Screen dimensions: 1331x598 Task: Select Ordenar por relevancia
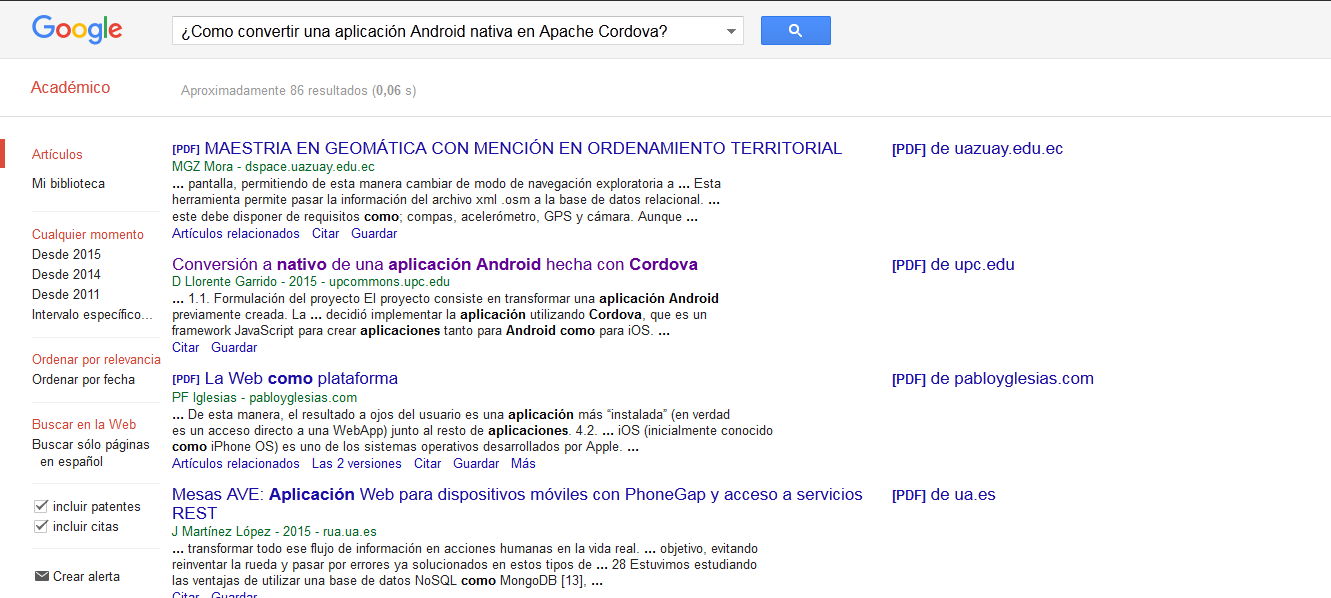96,360
